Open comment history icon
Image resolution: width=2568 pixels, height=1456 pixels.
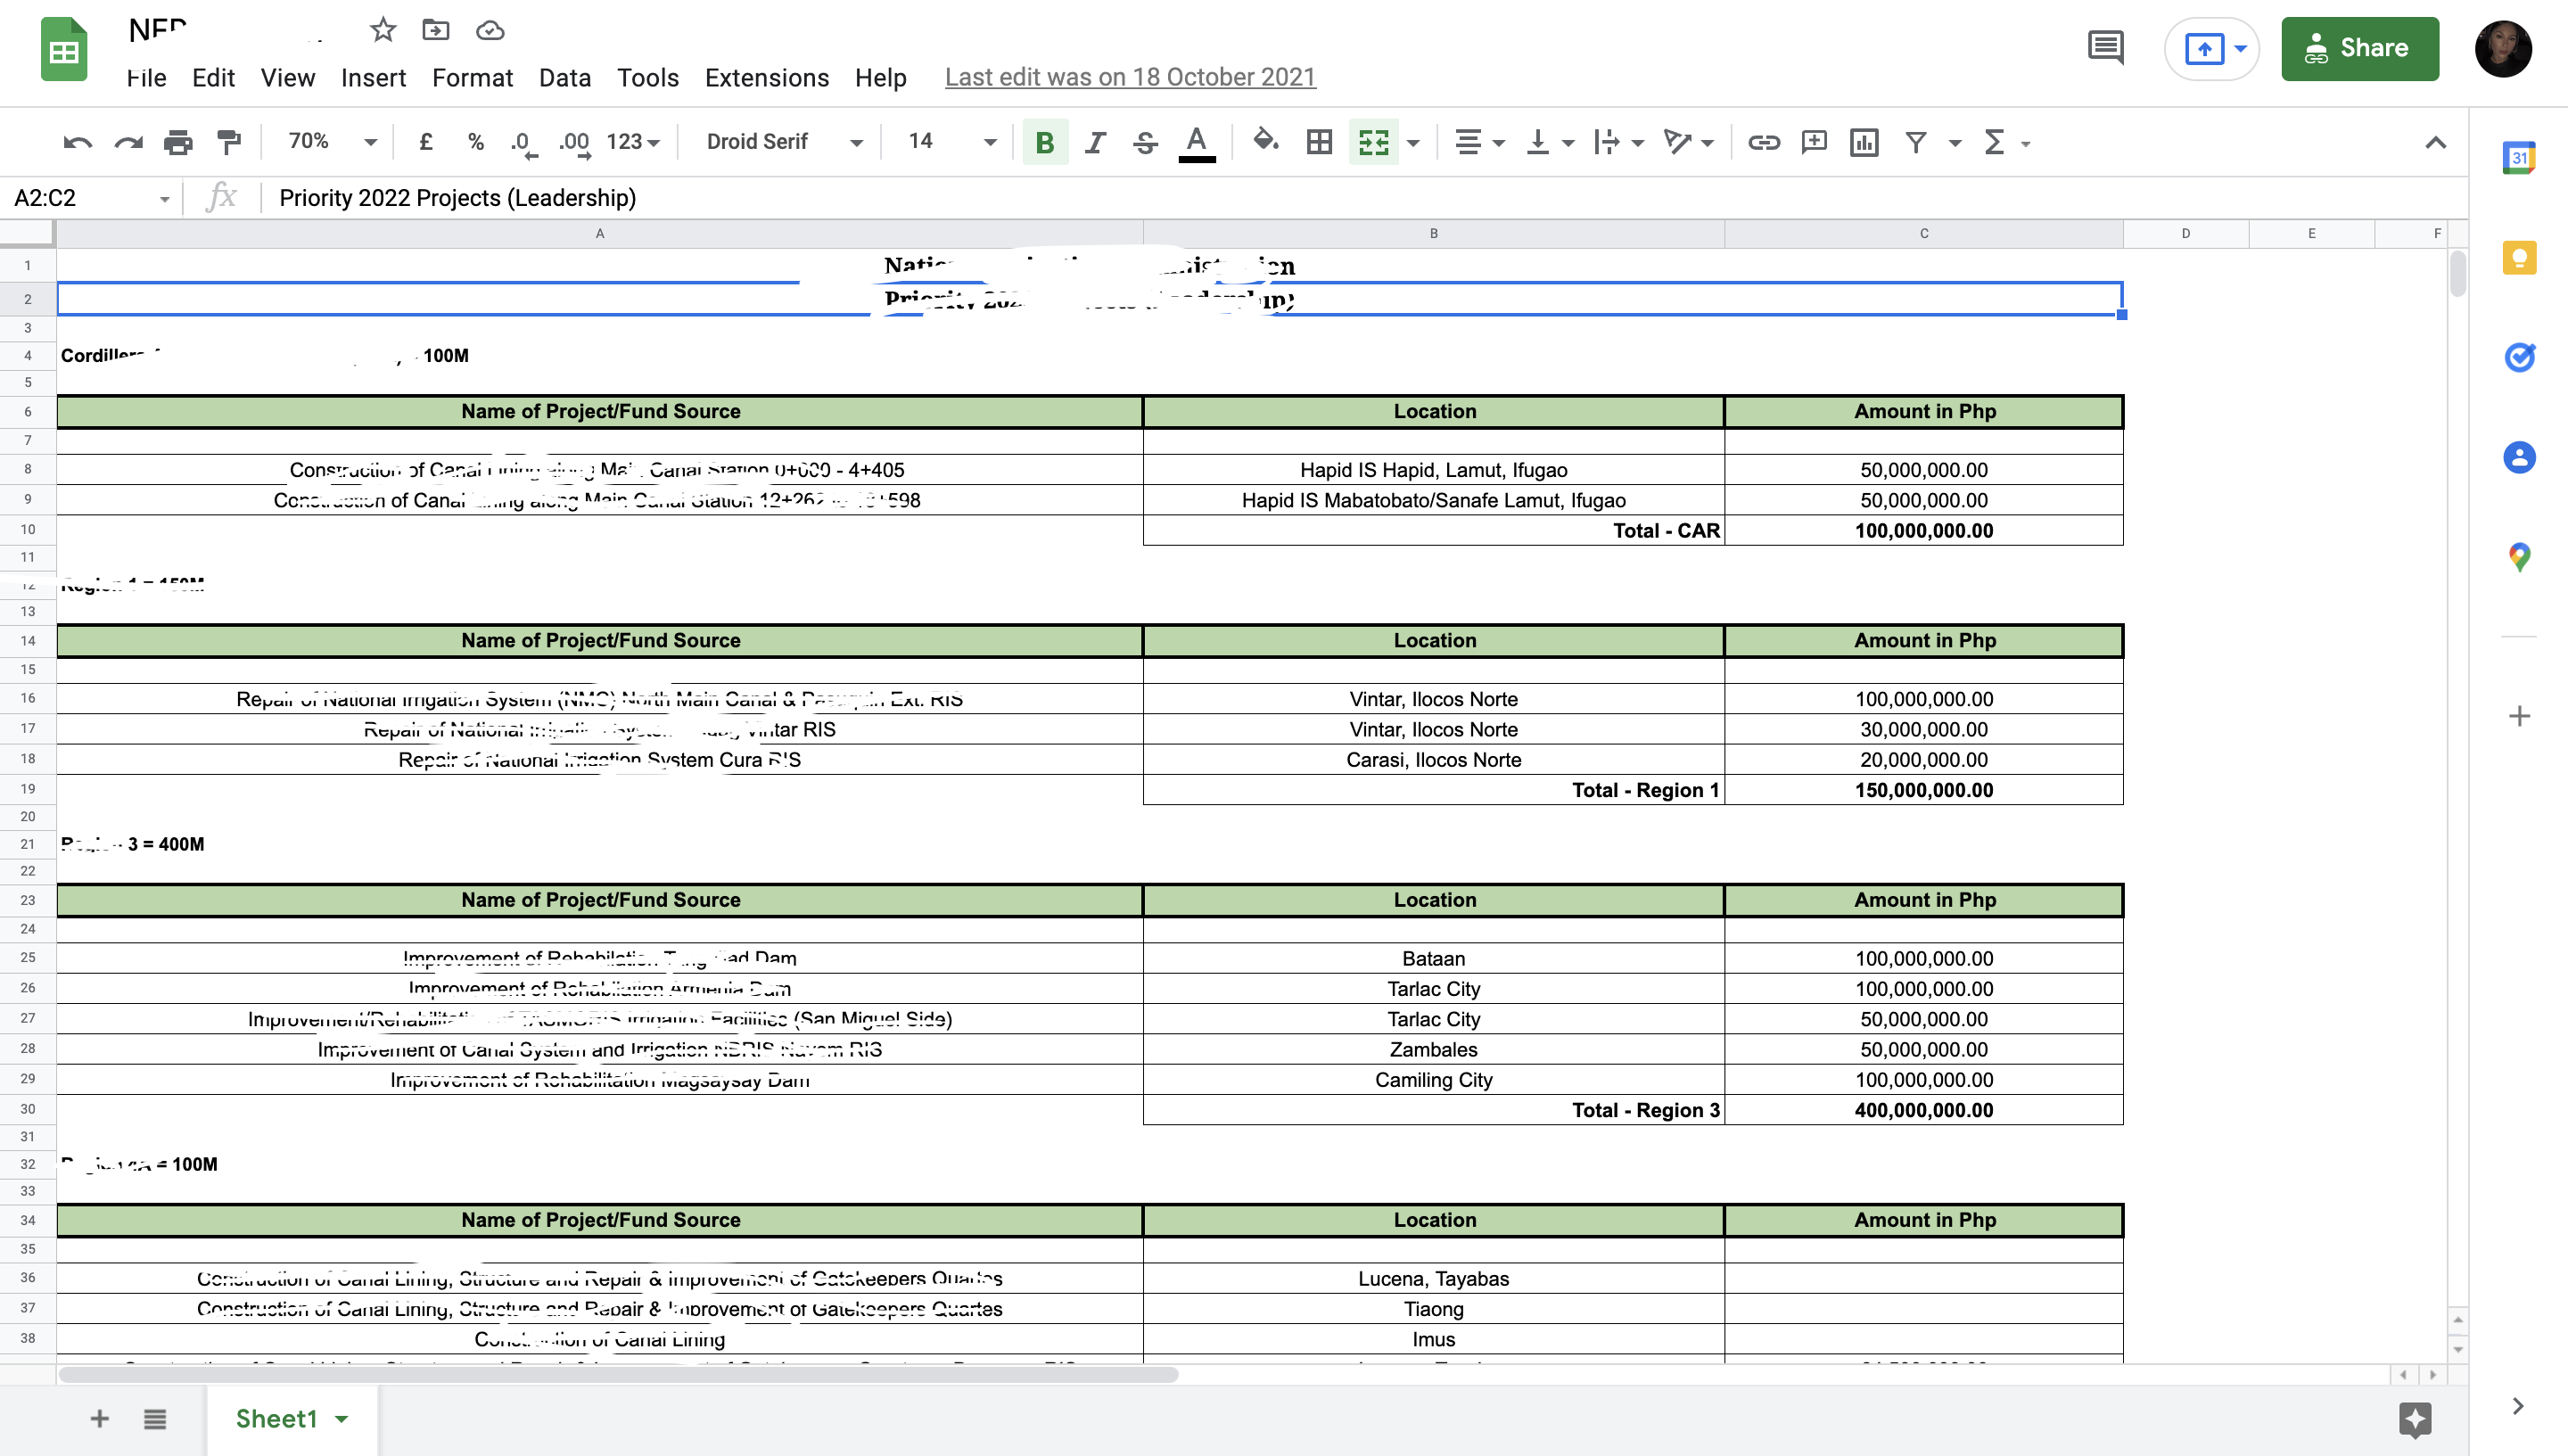pyautogui.click(x=2106, y=48)
